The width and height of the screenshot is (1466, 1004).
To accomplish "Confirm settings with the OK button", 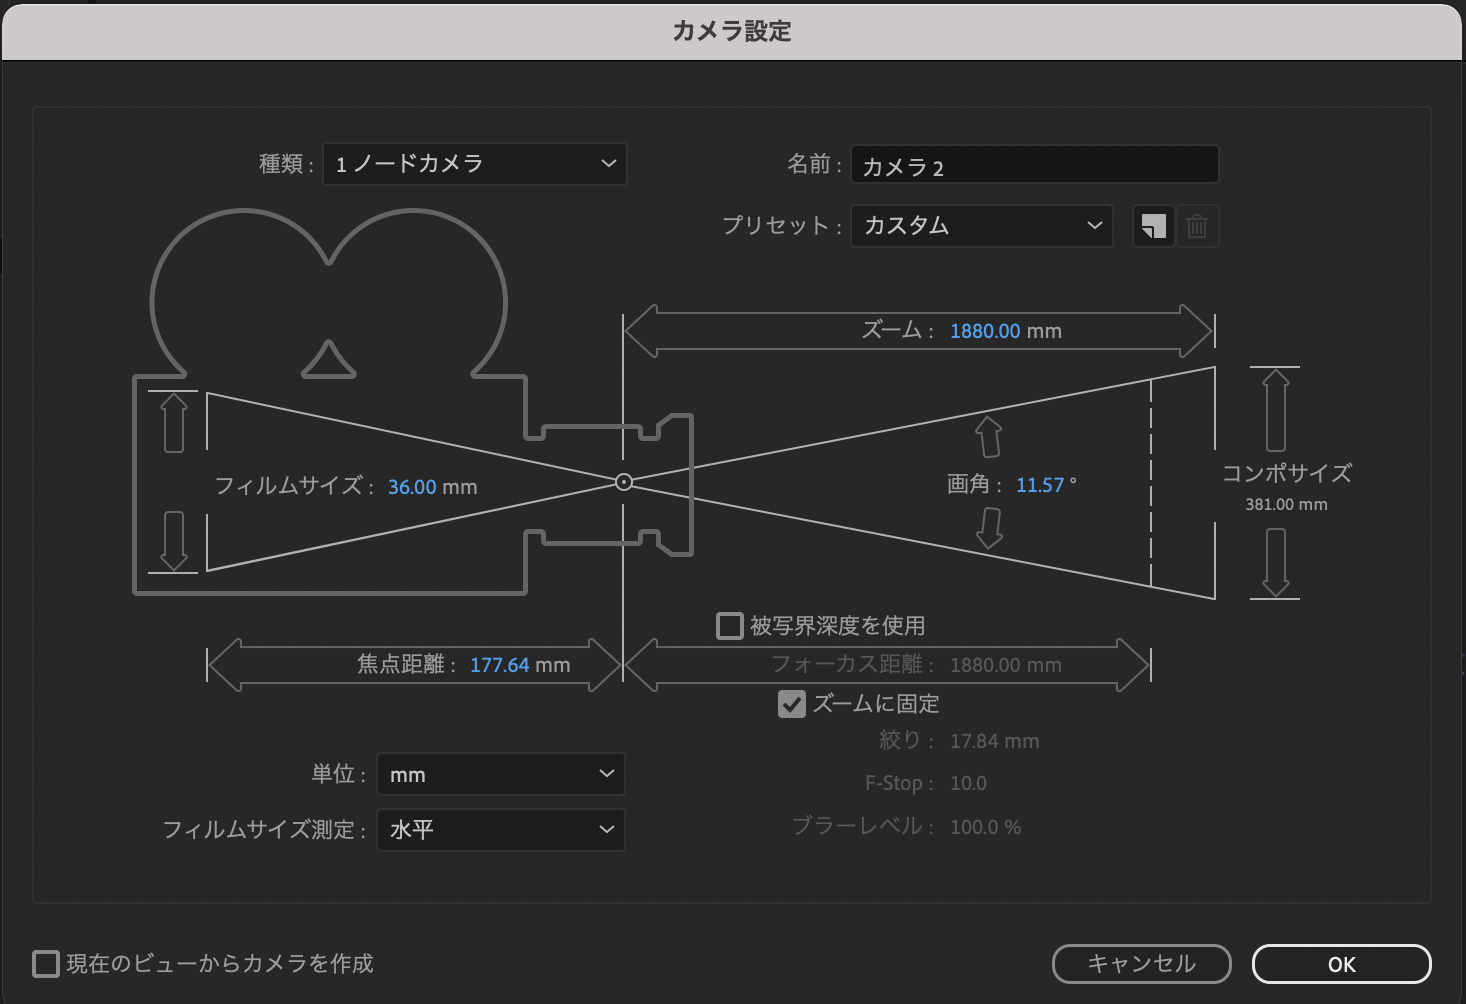I will [1341, 964].
